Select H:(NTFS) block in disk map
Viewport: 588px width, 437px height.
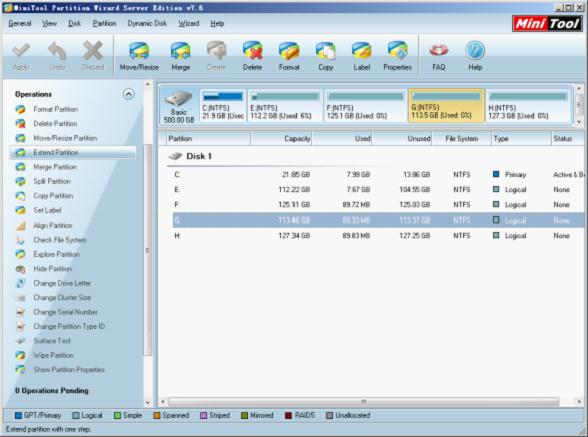pyautogui.click(x=528, y=105)
